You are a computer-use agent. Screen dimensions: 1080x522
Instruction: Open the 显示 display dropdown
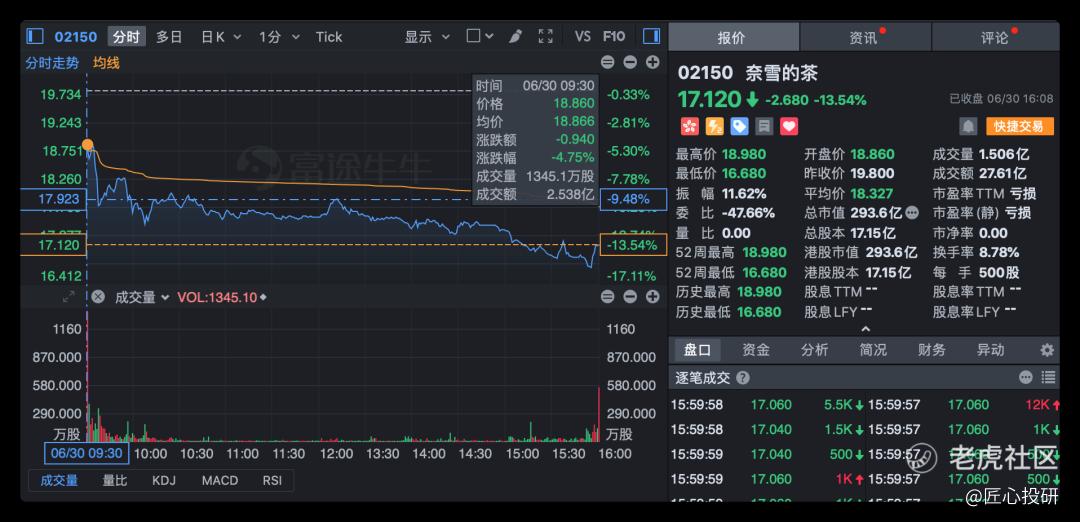tap(427, 36)
